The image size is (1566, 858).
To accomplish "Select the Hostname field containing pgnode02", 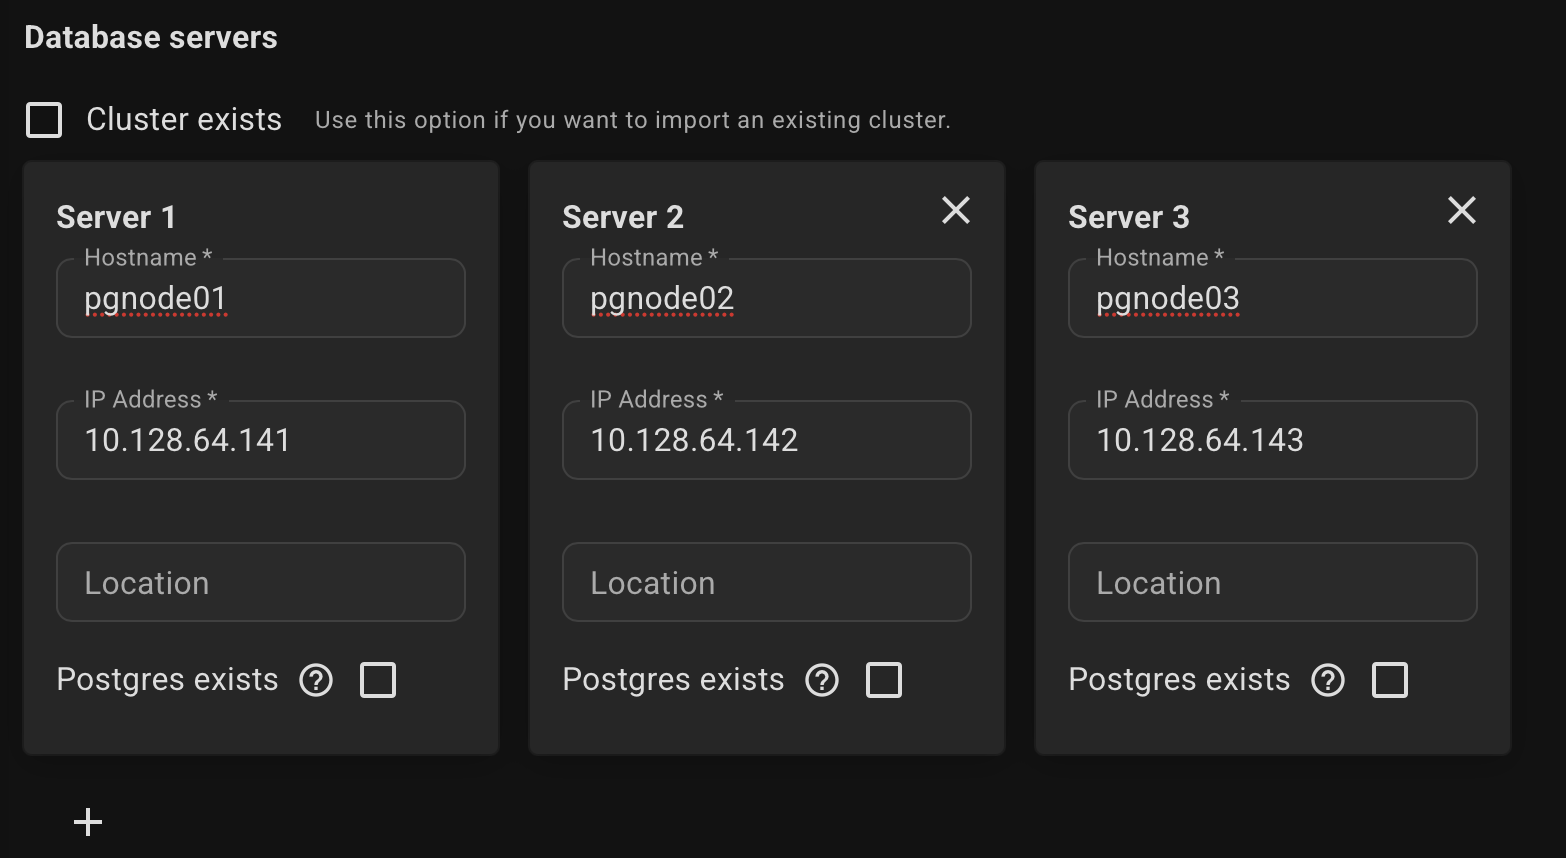I will 766,298.
